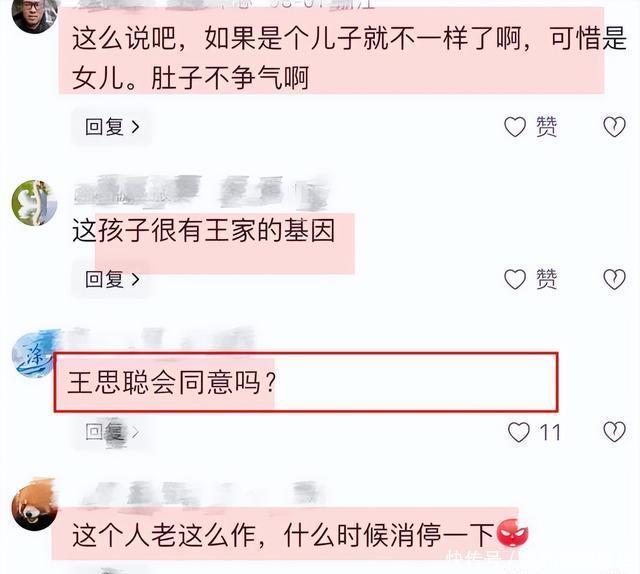The height and width of the screenshot is (574, 640).
Task: Open the blue calligraphy avatar profile
Action: [33, 354]
